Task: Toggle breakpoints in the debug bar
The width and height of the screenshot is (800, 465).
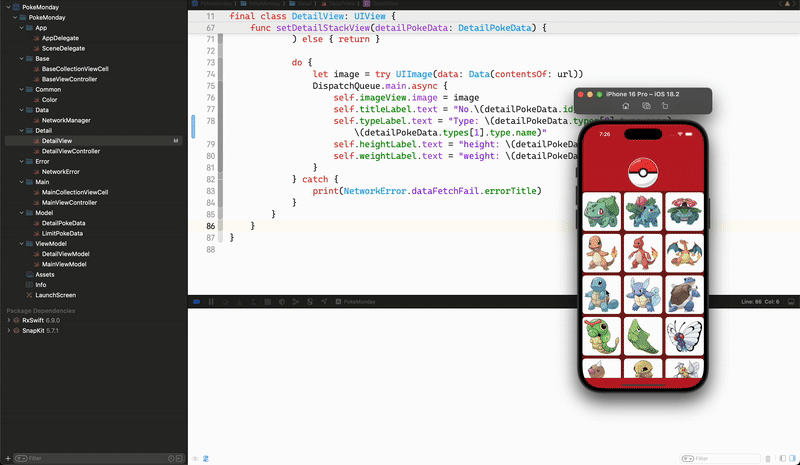Action: coord(196,302)
